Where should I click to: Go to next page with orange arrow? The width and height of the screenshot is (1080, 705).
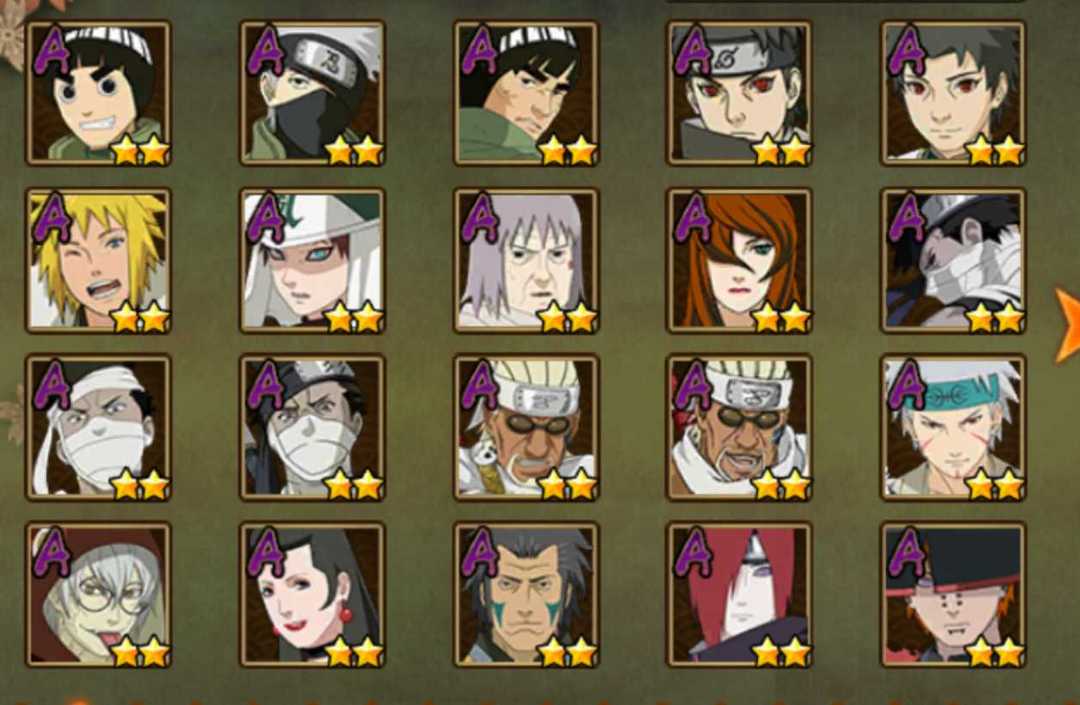click(x=1068, y=326)
